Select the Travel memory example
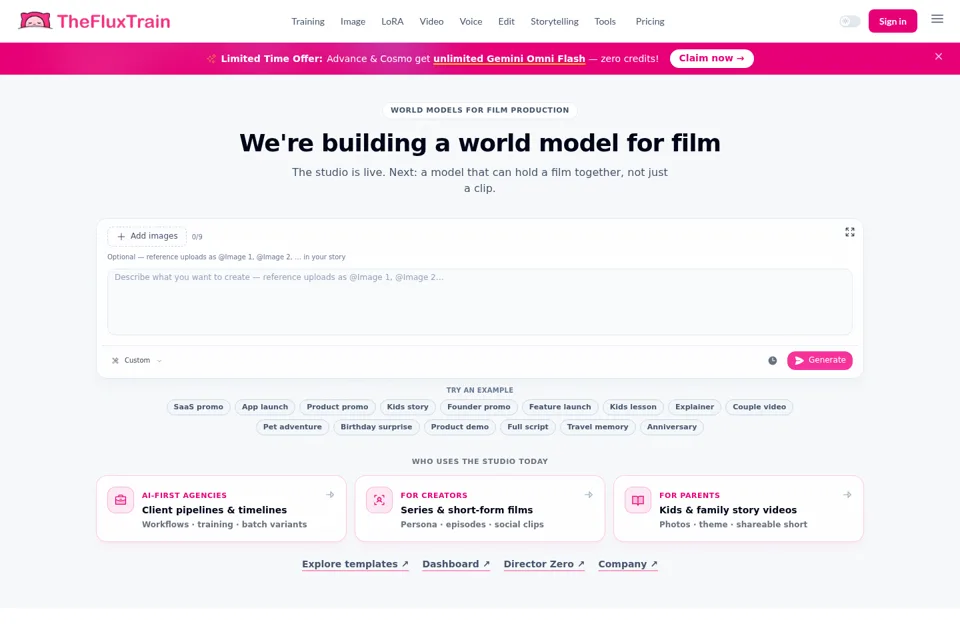This screenshot has height=640, width=960. pyautogui.click(x=598, y=427)
